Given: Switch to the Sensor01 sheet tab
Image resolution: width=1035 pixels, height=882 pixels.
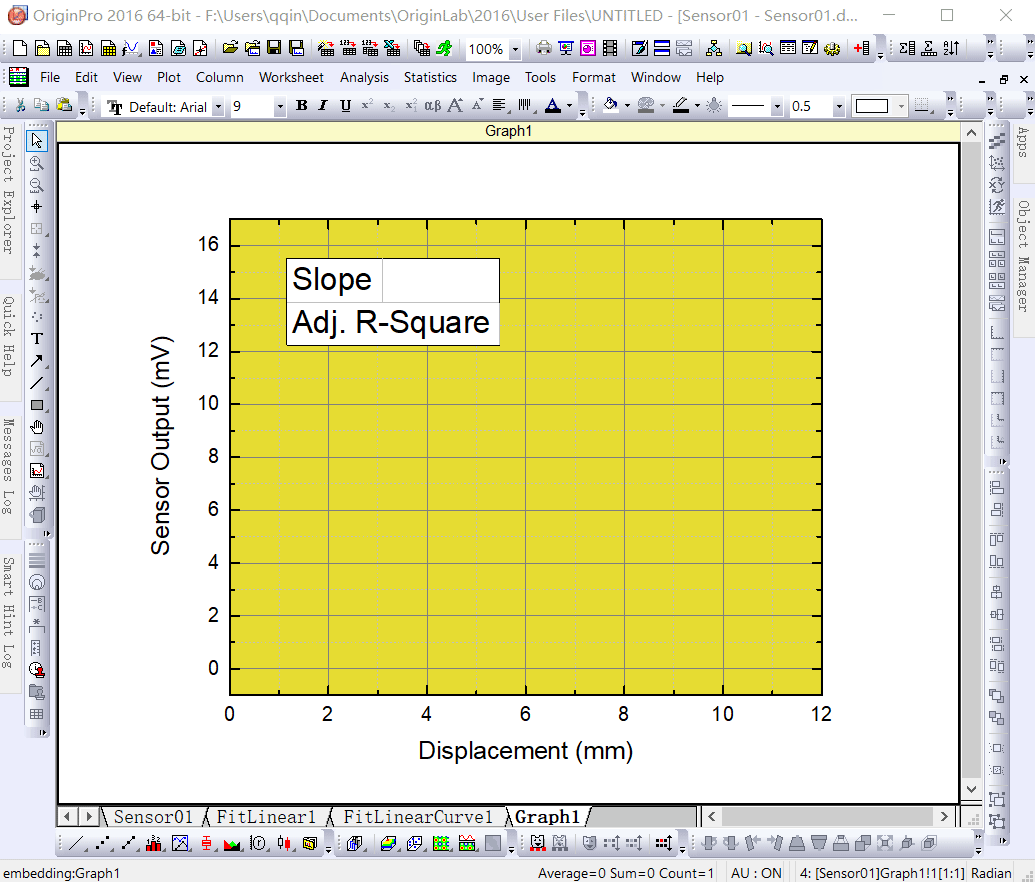Looking at the screenshot, I should [x=153, y=817].
